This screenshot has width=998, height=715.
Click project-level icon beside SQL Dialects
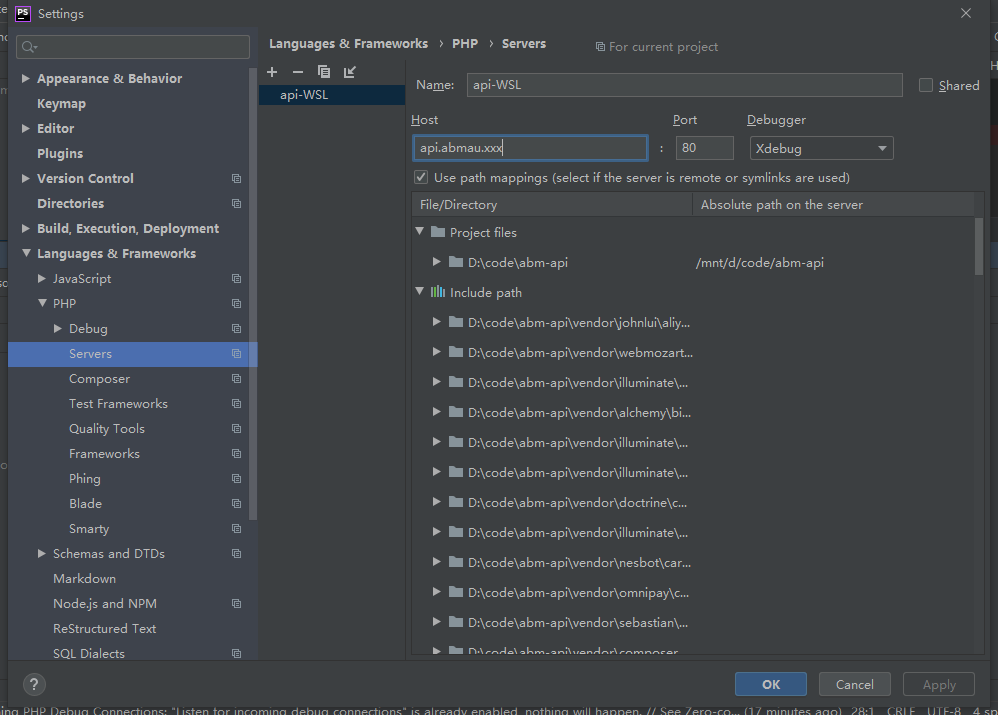click(236, 654)
